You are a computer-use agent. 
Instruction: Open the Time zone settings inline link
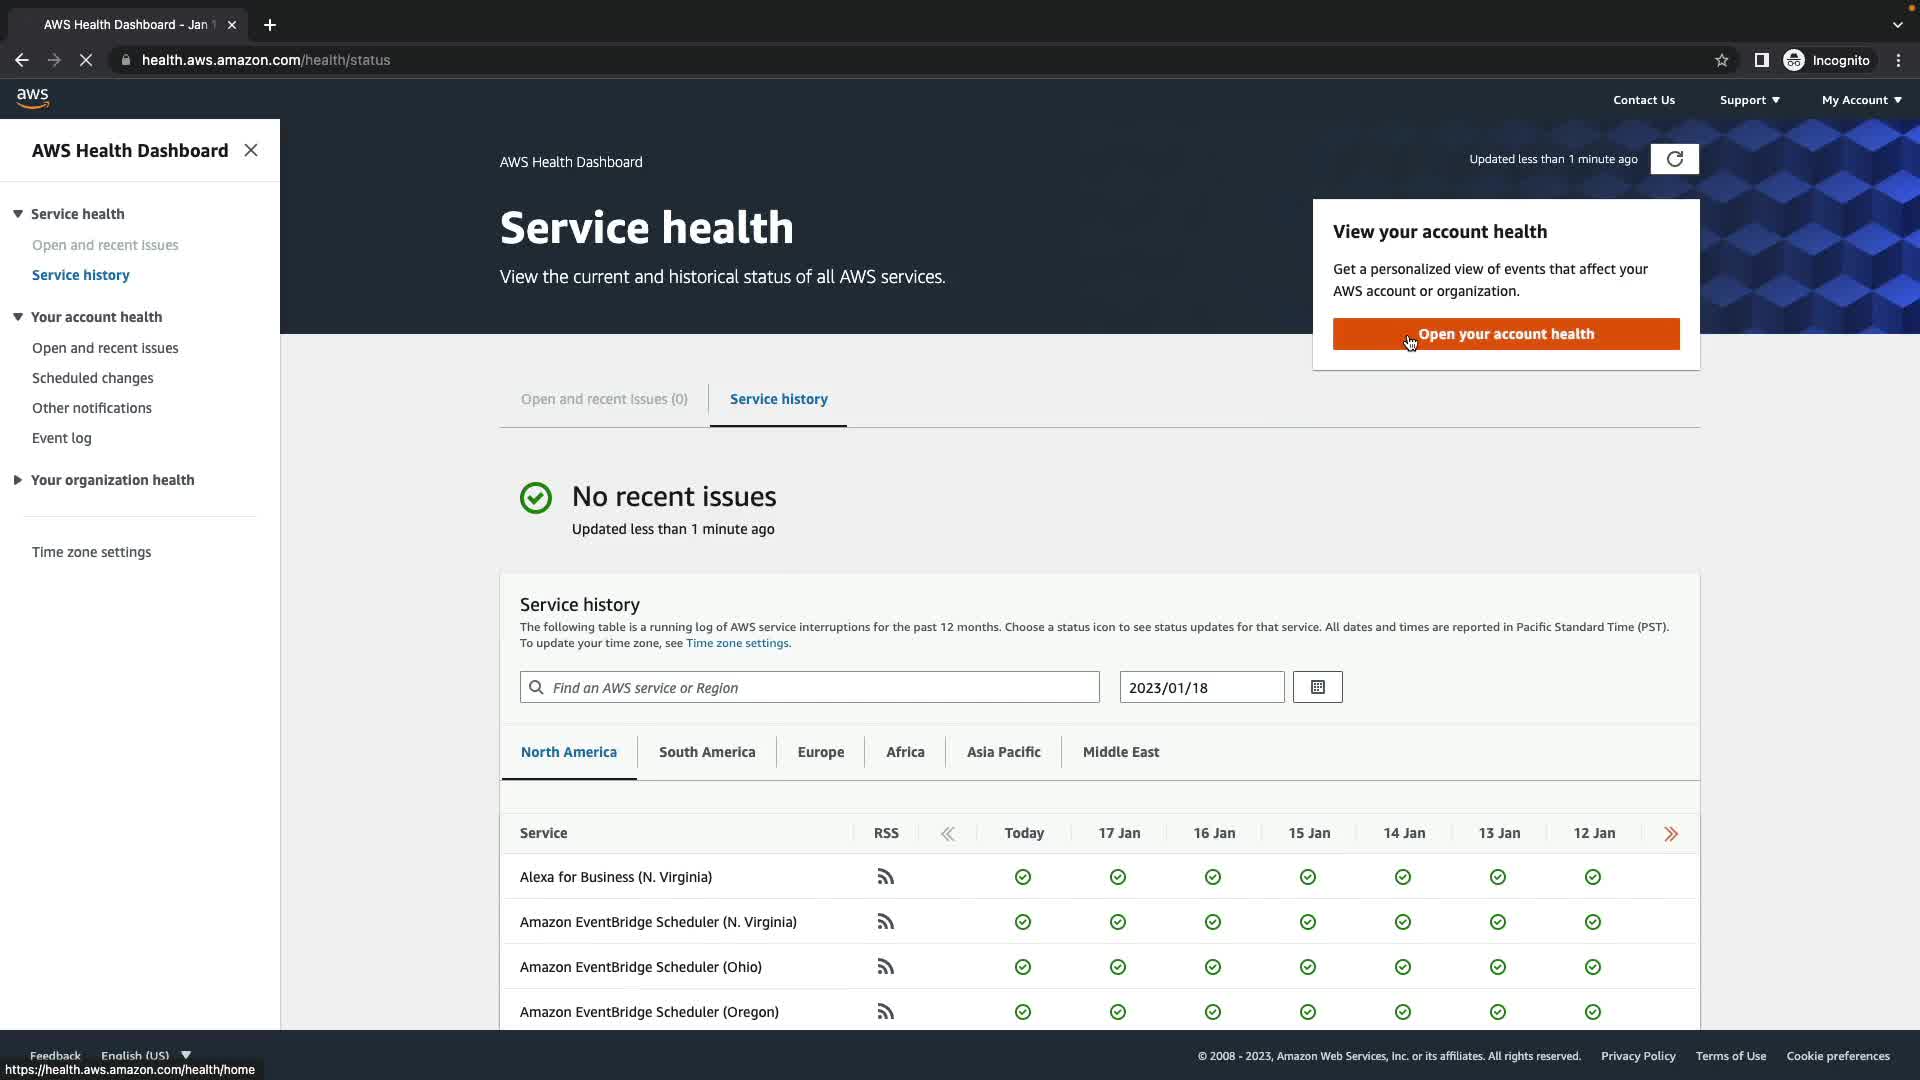coord(737,643)
